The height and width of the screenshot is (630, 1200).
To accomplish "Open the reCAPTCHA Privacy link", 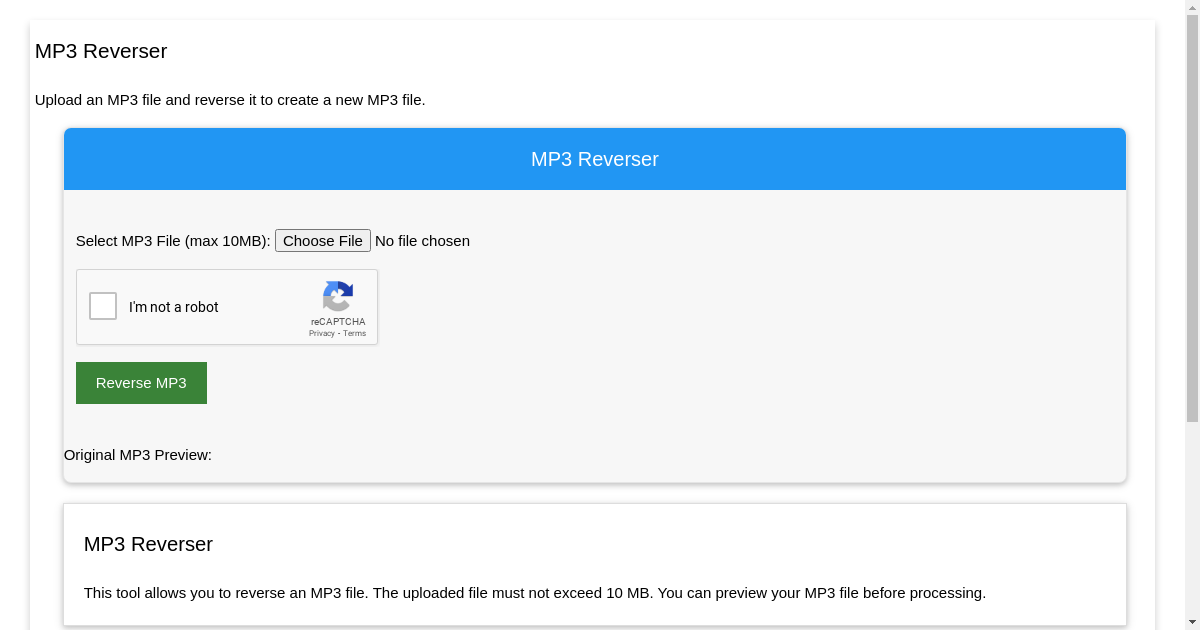I will click(321, 333).
